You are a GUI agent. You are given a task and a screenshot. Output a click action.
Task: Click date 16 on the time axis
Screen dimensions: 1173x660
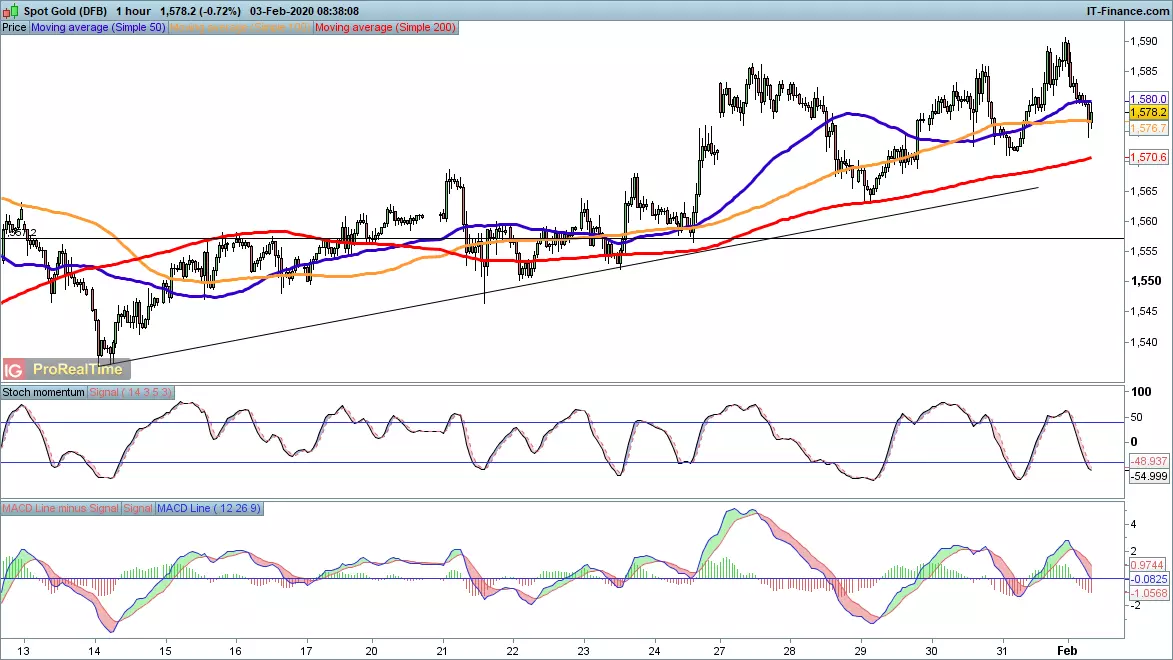point(236,651)
